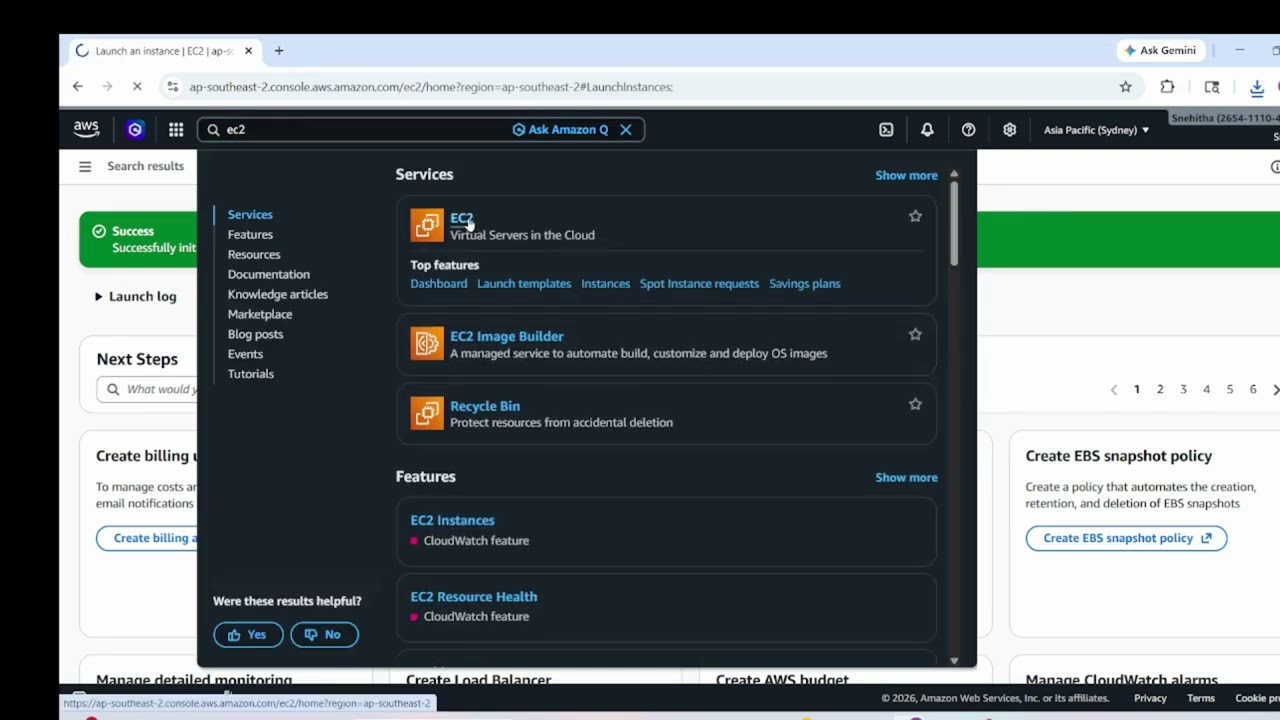
Task: Show more Features results
Action: pyautogui.click(x=906, y=477)
